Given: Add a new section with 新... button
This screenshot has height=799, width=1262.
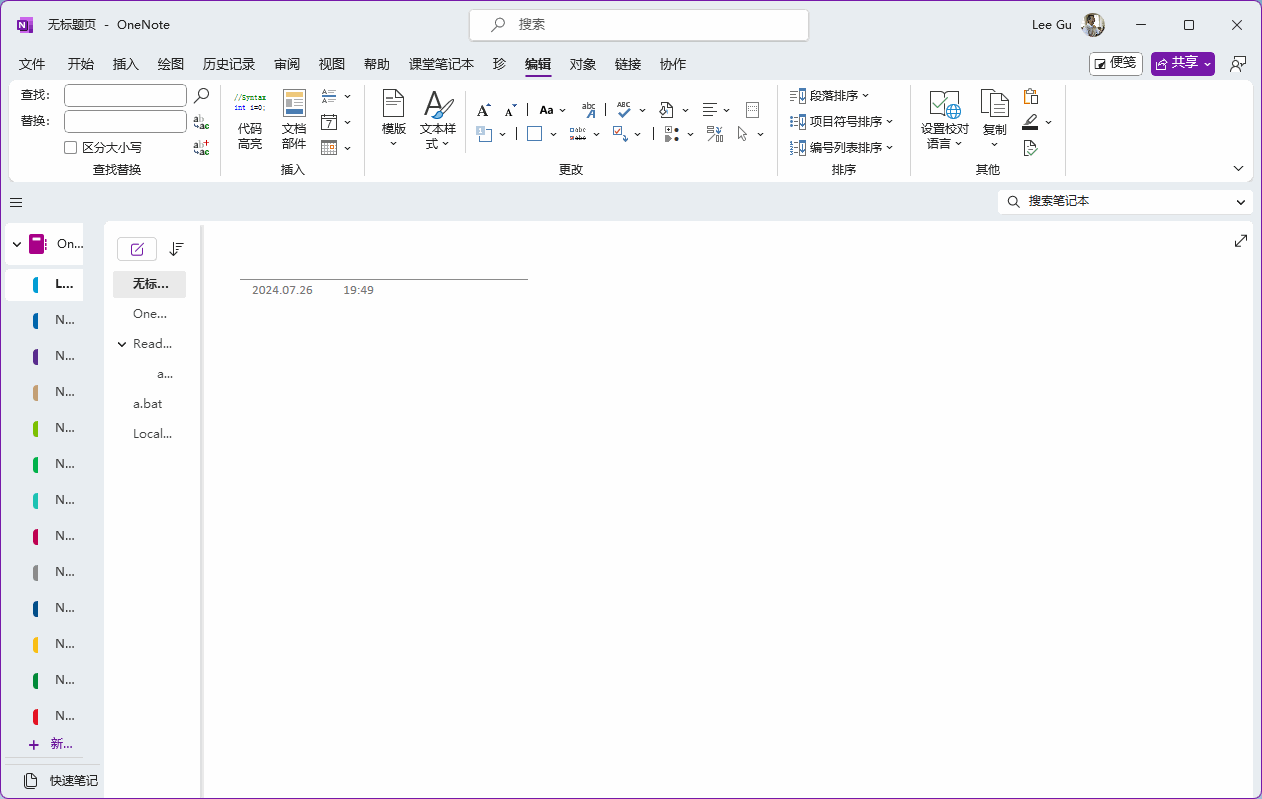Looking at the screenshot, I should coord(51,744).
